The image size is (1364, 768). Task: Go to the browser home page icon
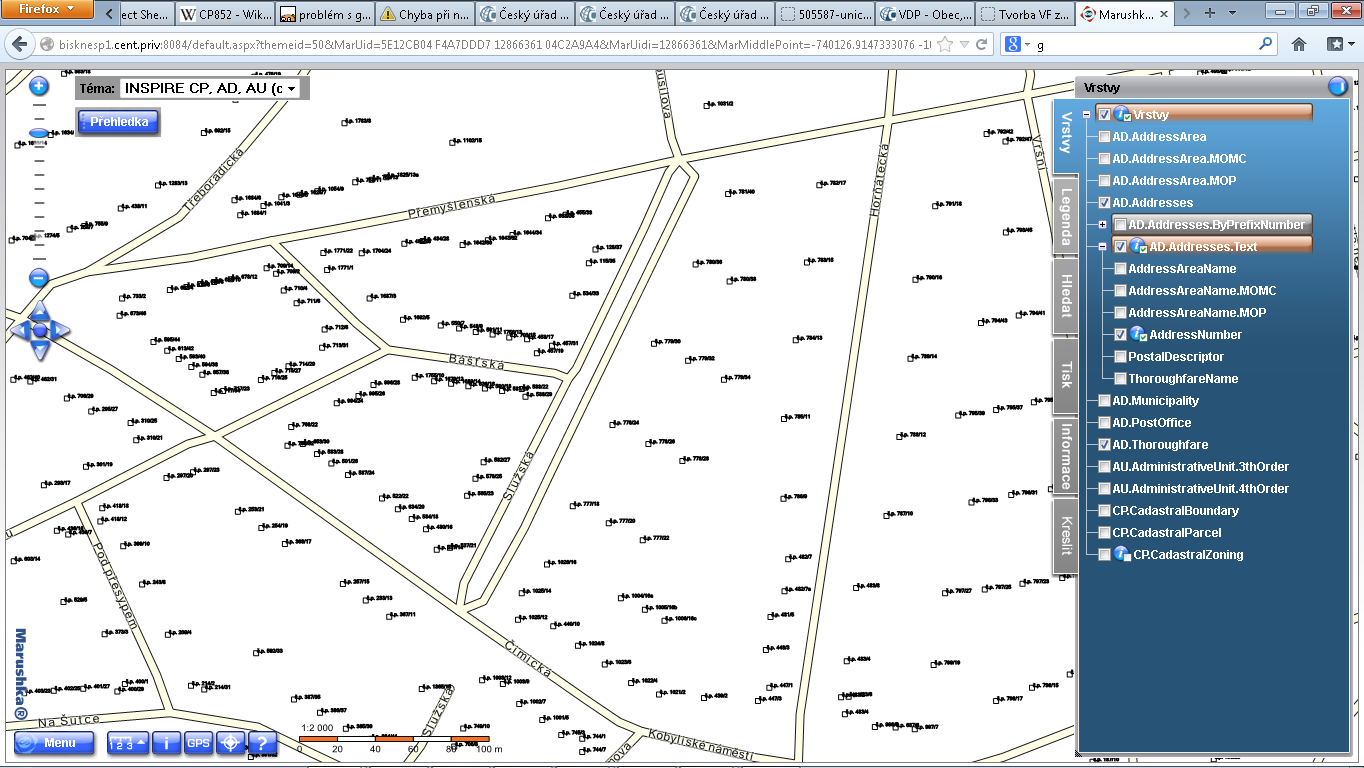1299,45
